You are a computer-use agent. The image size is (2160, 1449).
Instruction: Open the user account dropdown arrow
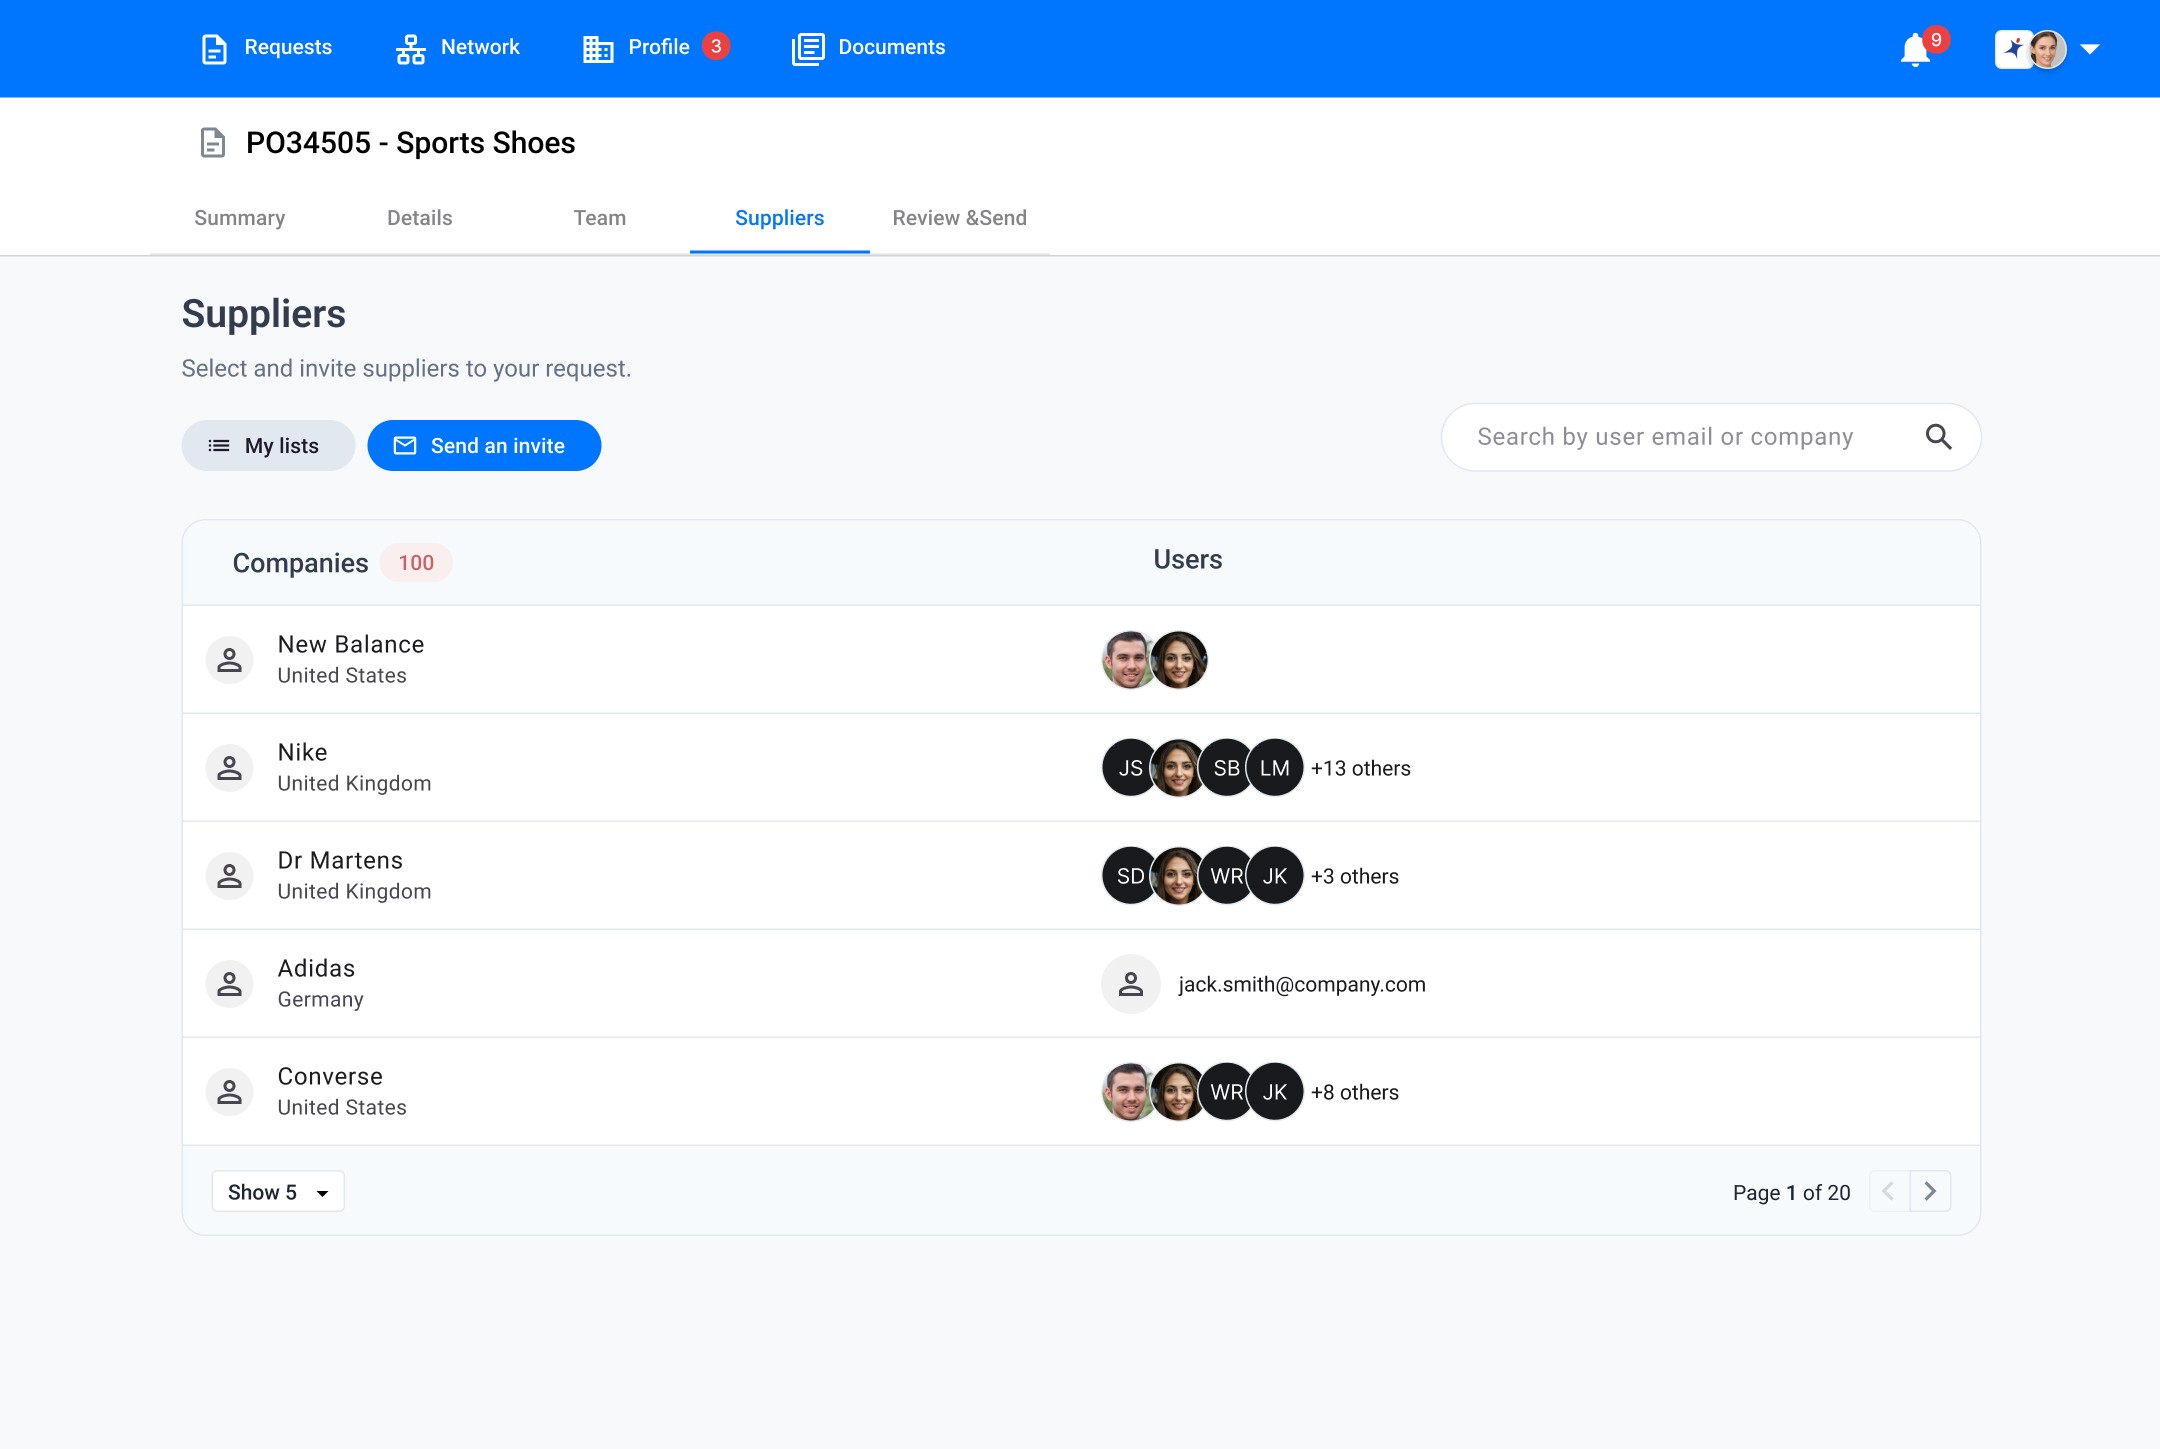point(2089,49)
